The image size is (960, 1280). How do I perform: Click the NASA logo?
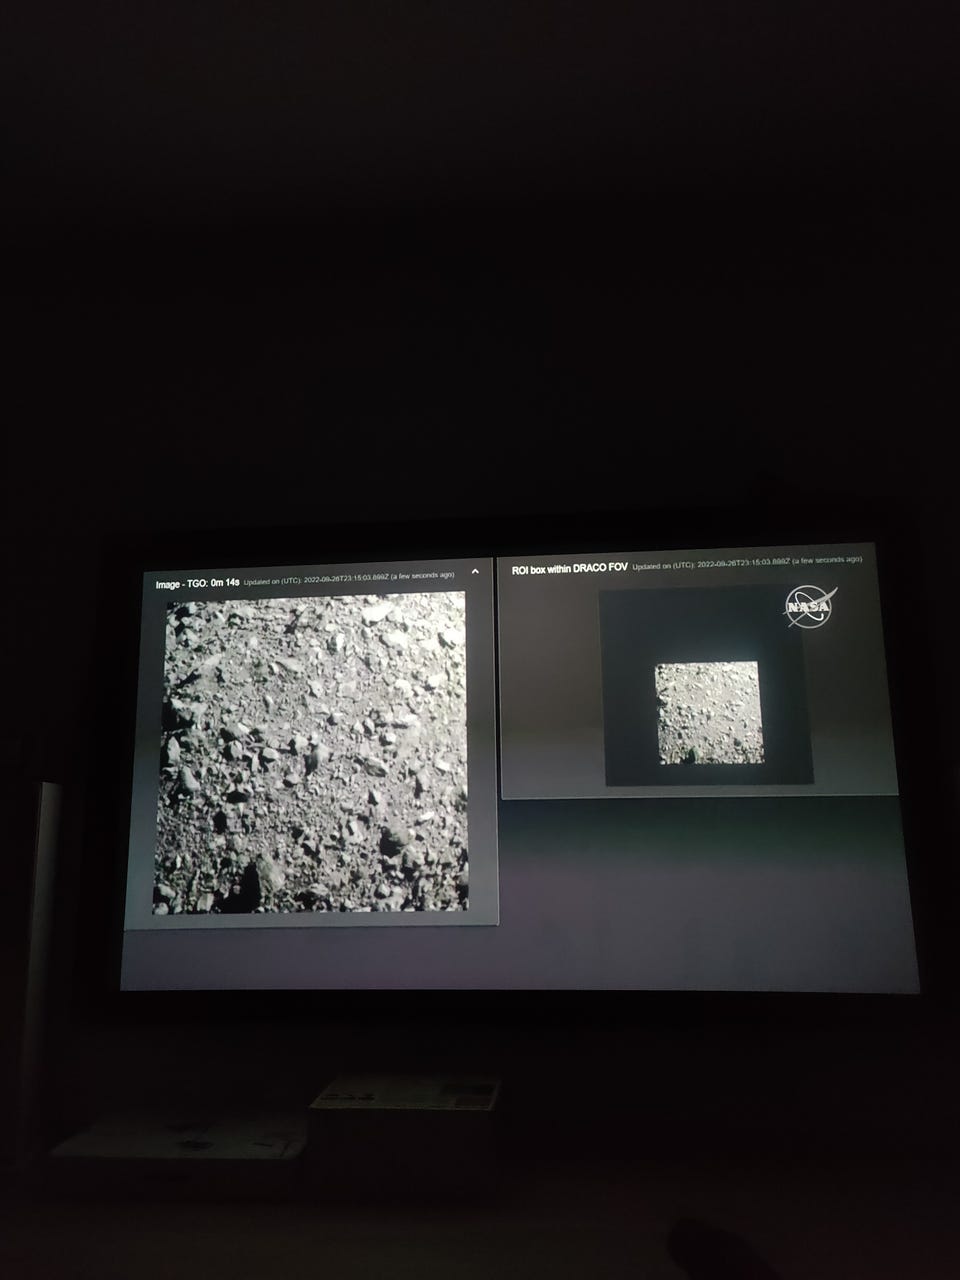tap(808, 607)
